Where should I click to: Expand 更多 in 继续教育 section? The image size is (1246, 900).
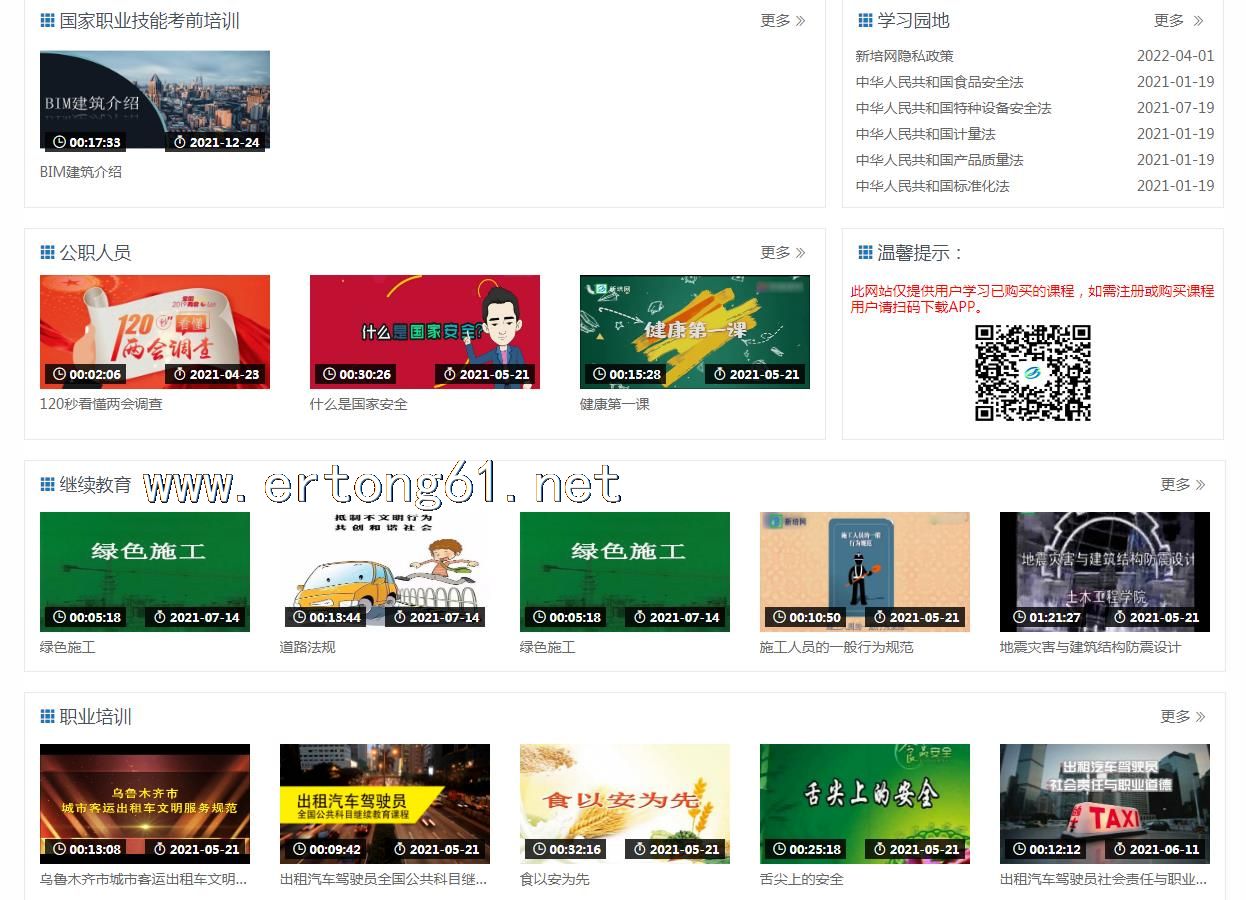tap(1182, 485)
